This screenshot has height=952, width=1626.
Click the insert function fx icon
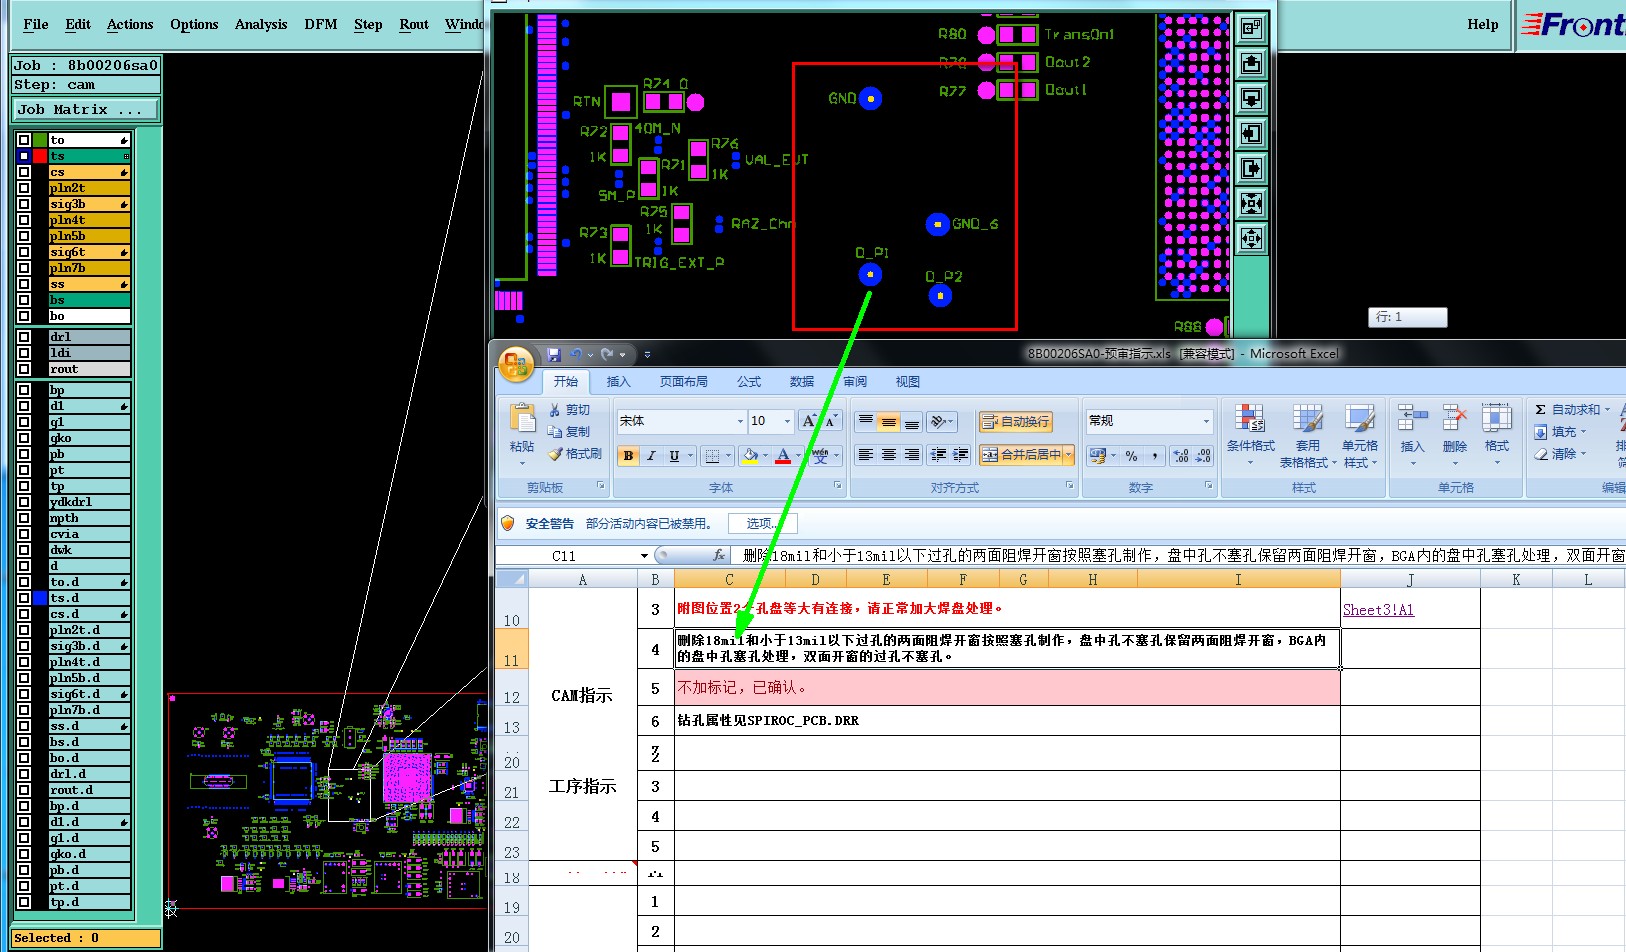click(719, 555)
